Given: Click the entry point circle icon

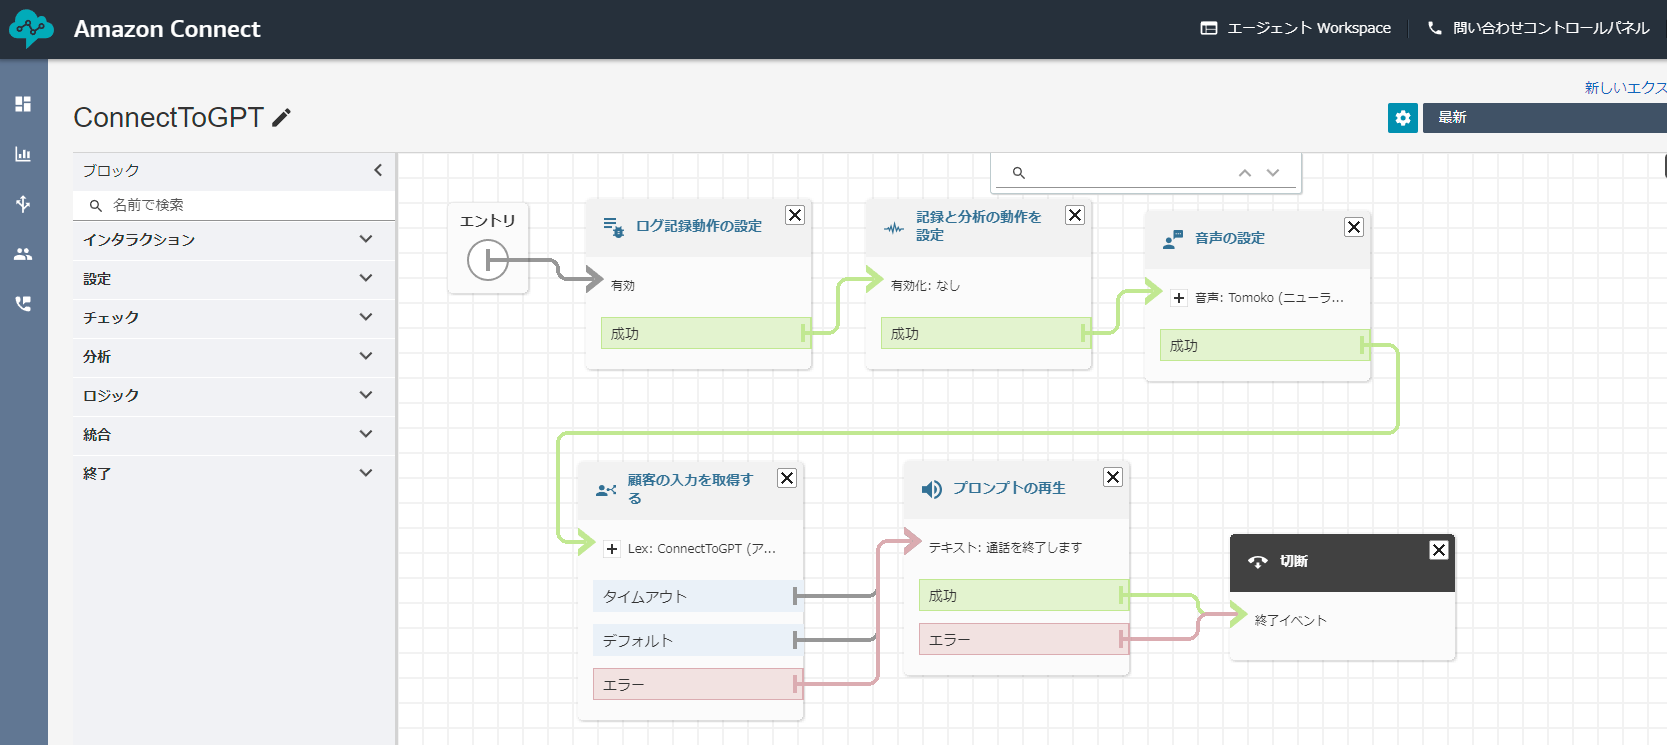Looking at the screenshot, I should (x=488, y=261).
